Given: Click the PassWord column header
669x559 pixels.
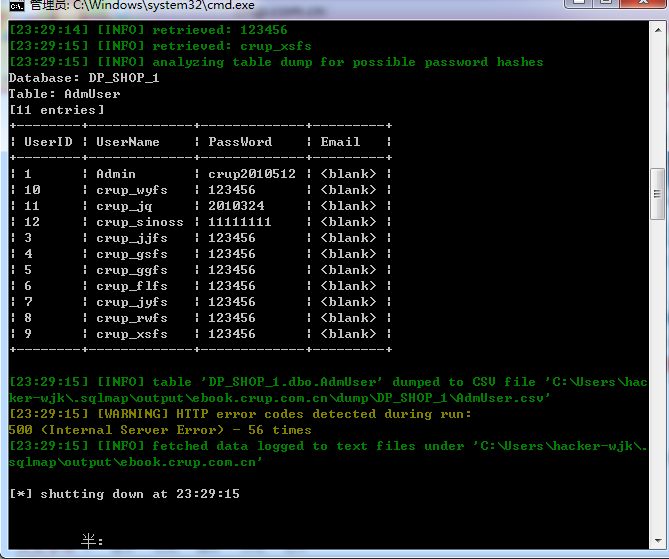Looking at the screenshot, I should [x=240, y=142].
